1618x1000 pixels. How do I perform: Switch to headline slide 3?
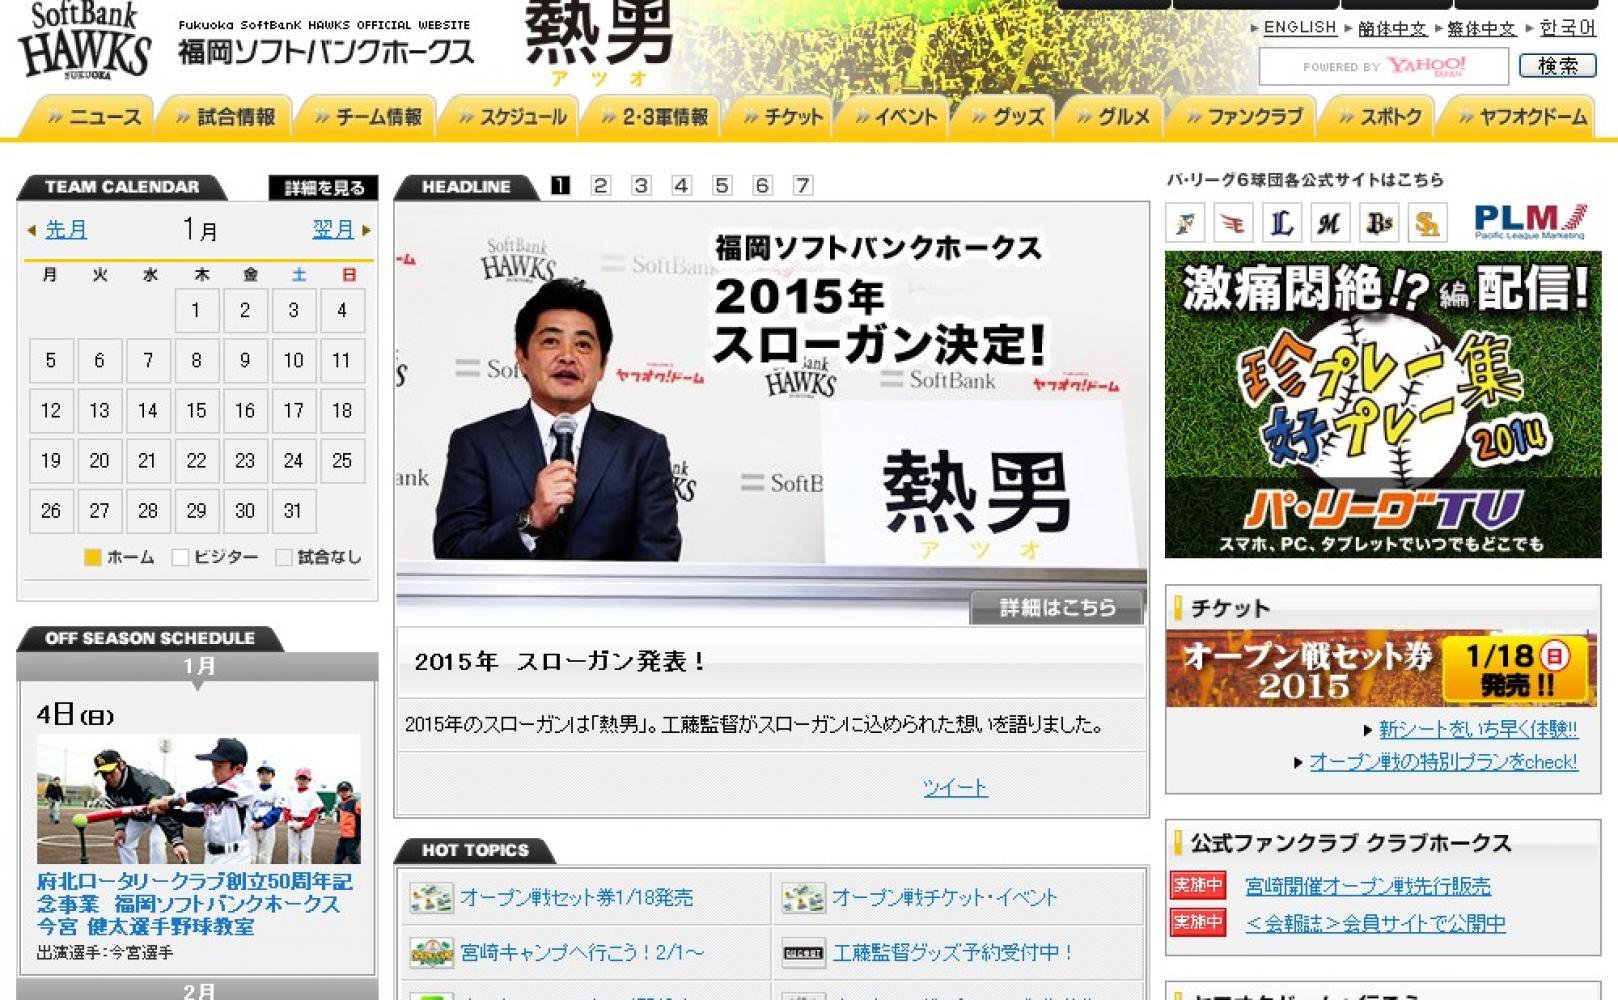(641, 186)
